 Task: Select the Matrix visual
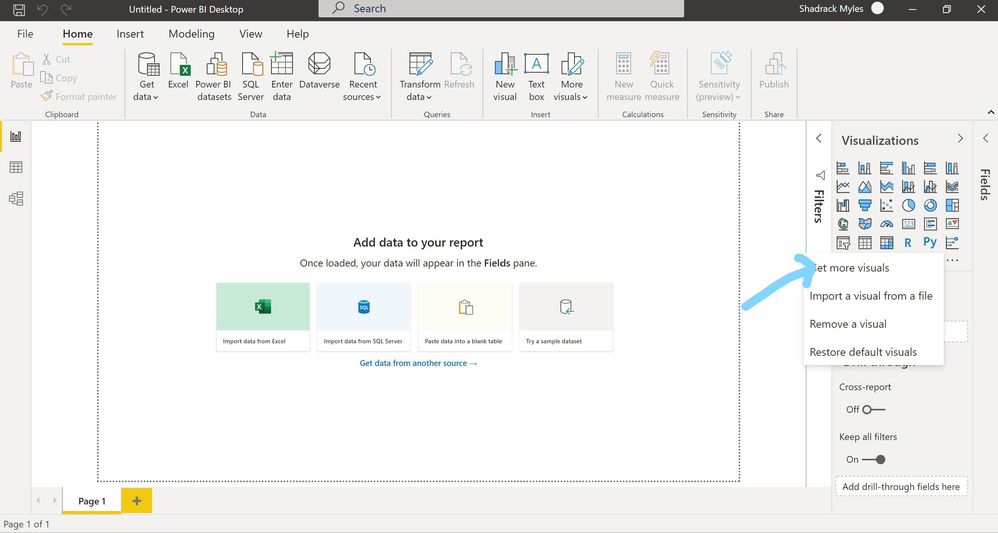[x=887, y=243]
